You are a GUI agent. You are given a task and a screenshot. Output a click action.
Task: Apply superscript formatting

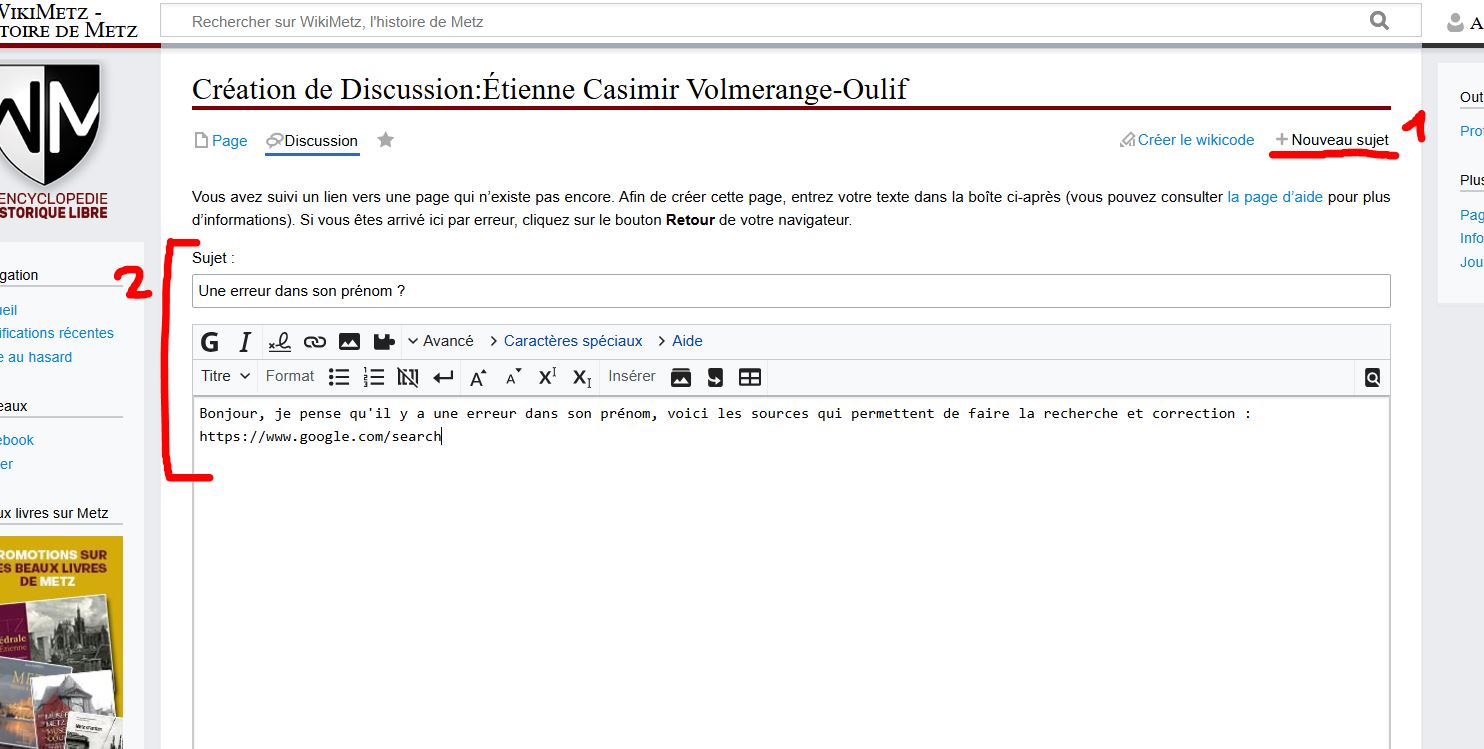(x=547, y=377)
